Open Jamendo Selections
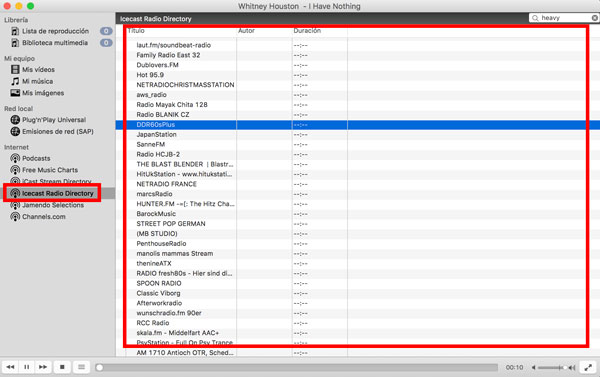 click(x=53, y=205)
